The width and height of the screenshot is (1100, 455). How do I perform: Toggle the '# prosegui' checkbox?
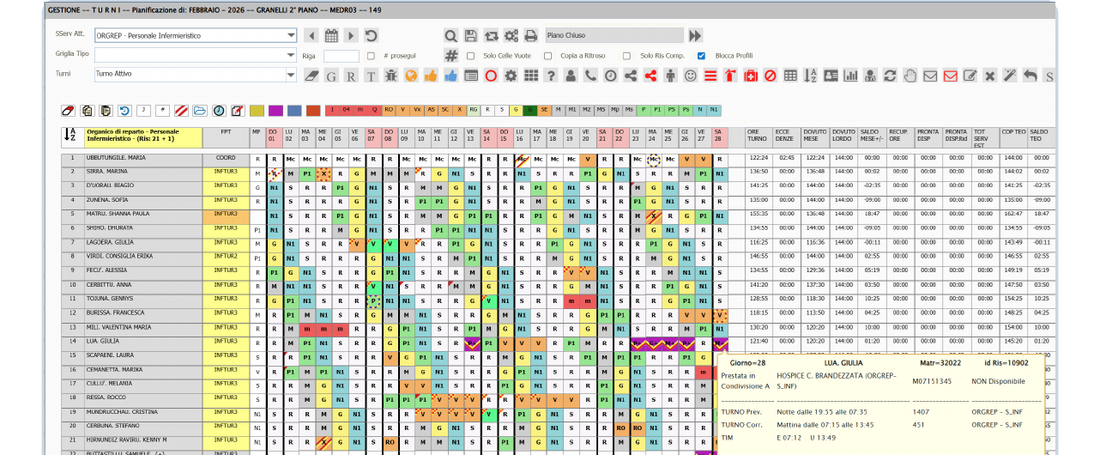[371, 55]
